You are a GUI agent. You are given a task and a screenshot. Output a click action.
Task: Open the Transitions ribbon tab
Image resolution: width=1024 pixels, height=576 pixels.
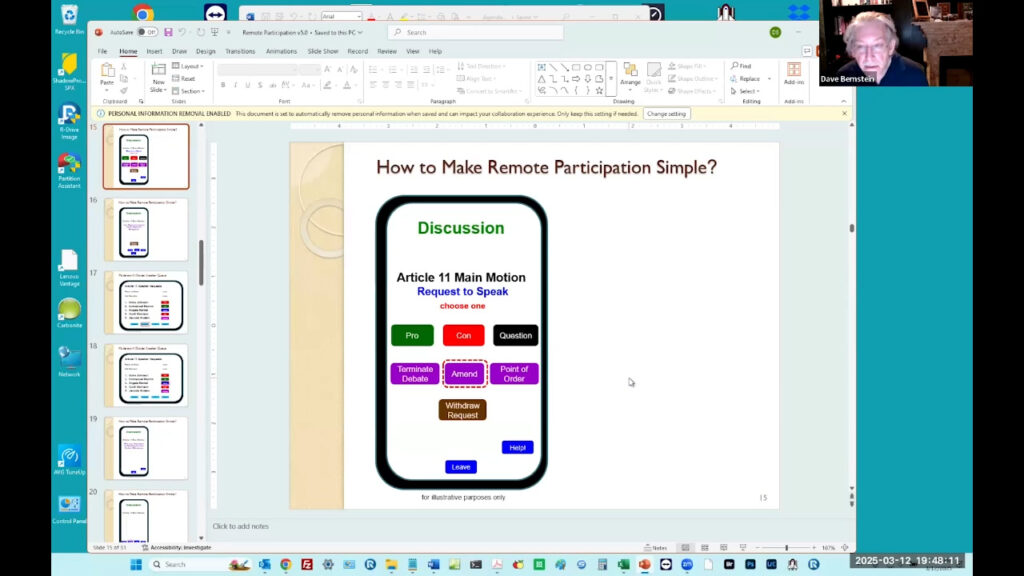tap(240, 51)
